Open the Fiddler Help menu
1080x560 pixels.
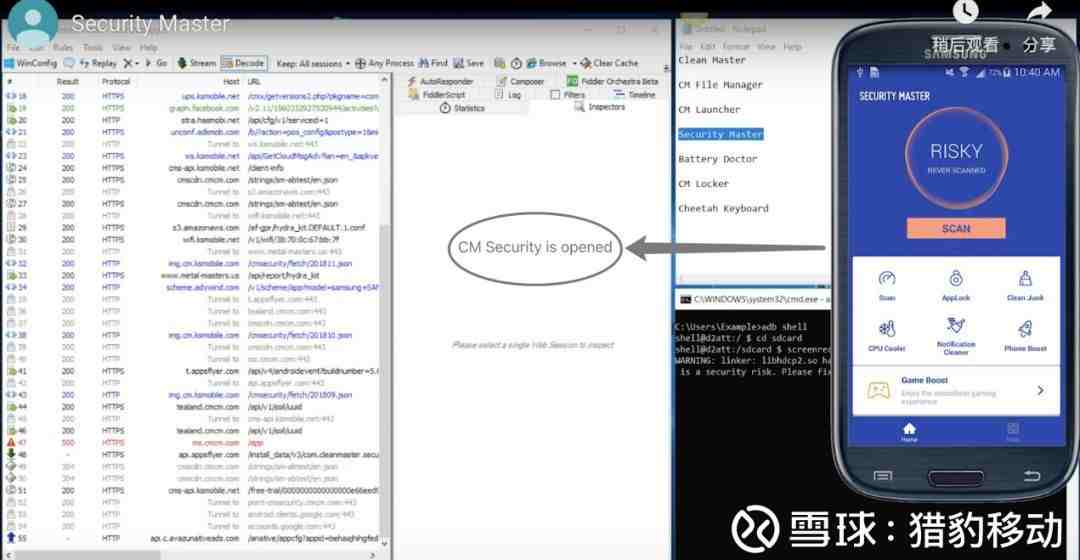149,48
